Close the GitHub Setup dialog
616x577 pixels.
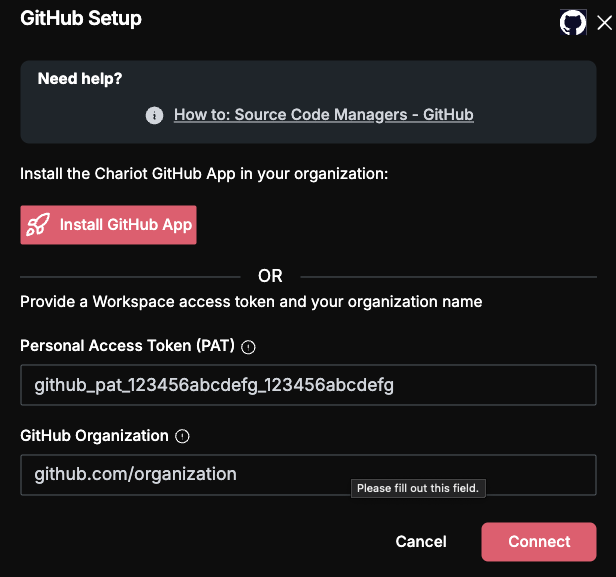(x=604, y=23)
